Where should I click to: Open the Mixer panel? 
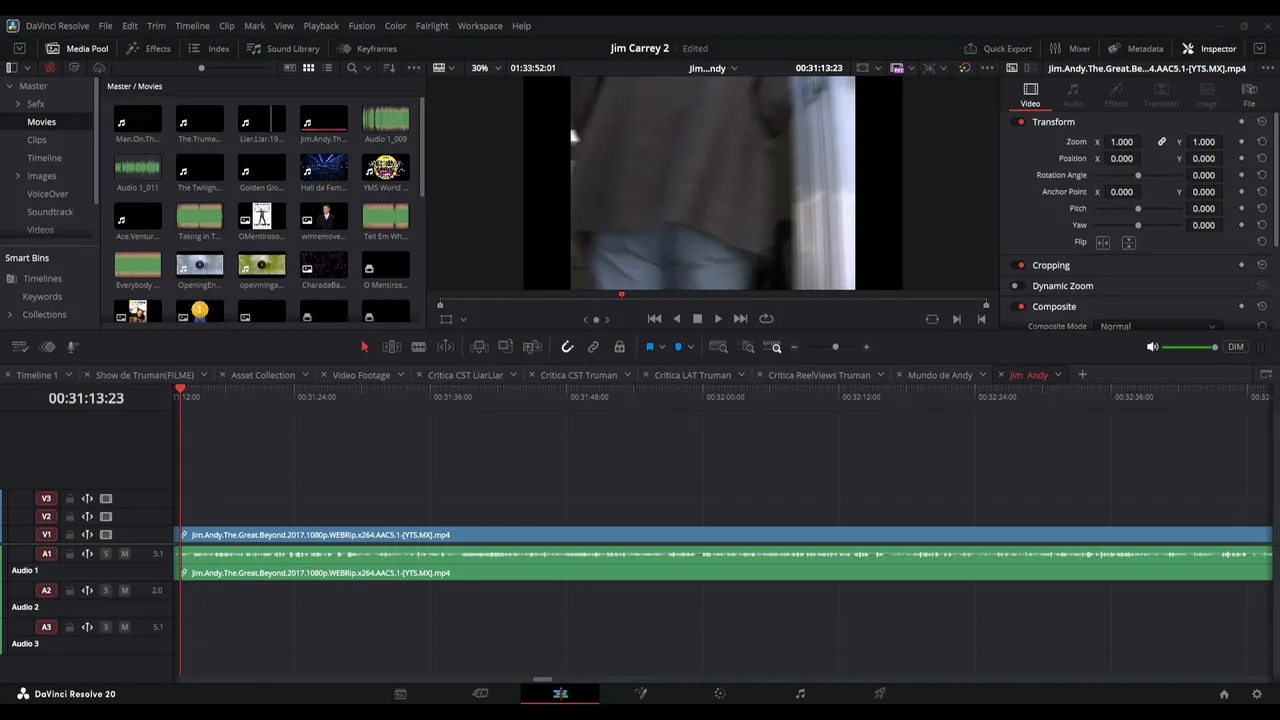pos(1070,48)
